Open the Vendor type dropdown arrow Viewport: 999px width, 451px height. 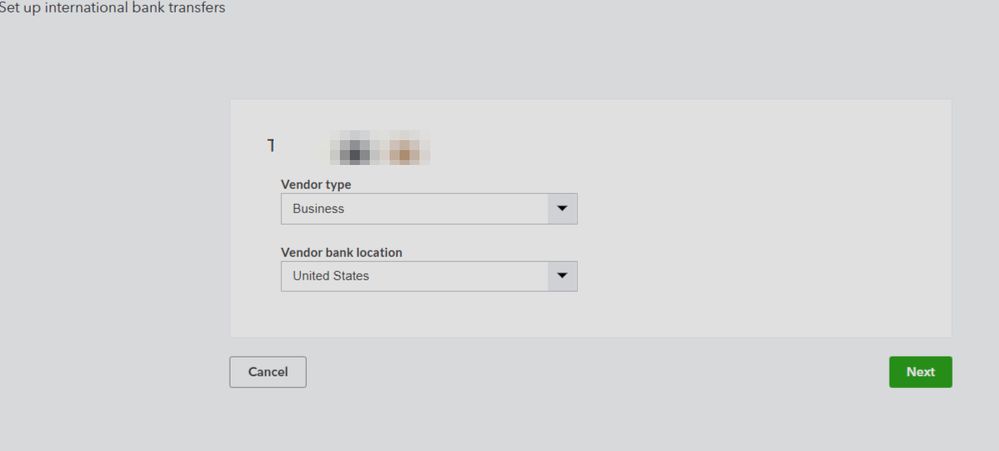pyautogui.click(x=562, y=209)
